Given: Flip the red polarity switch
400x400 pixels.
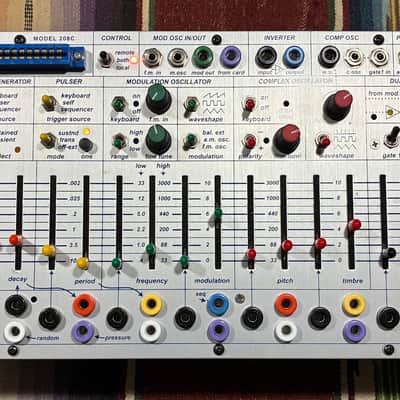Looking at the screenshot, I should 250,141.
